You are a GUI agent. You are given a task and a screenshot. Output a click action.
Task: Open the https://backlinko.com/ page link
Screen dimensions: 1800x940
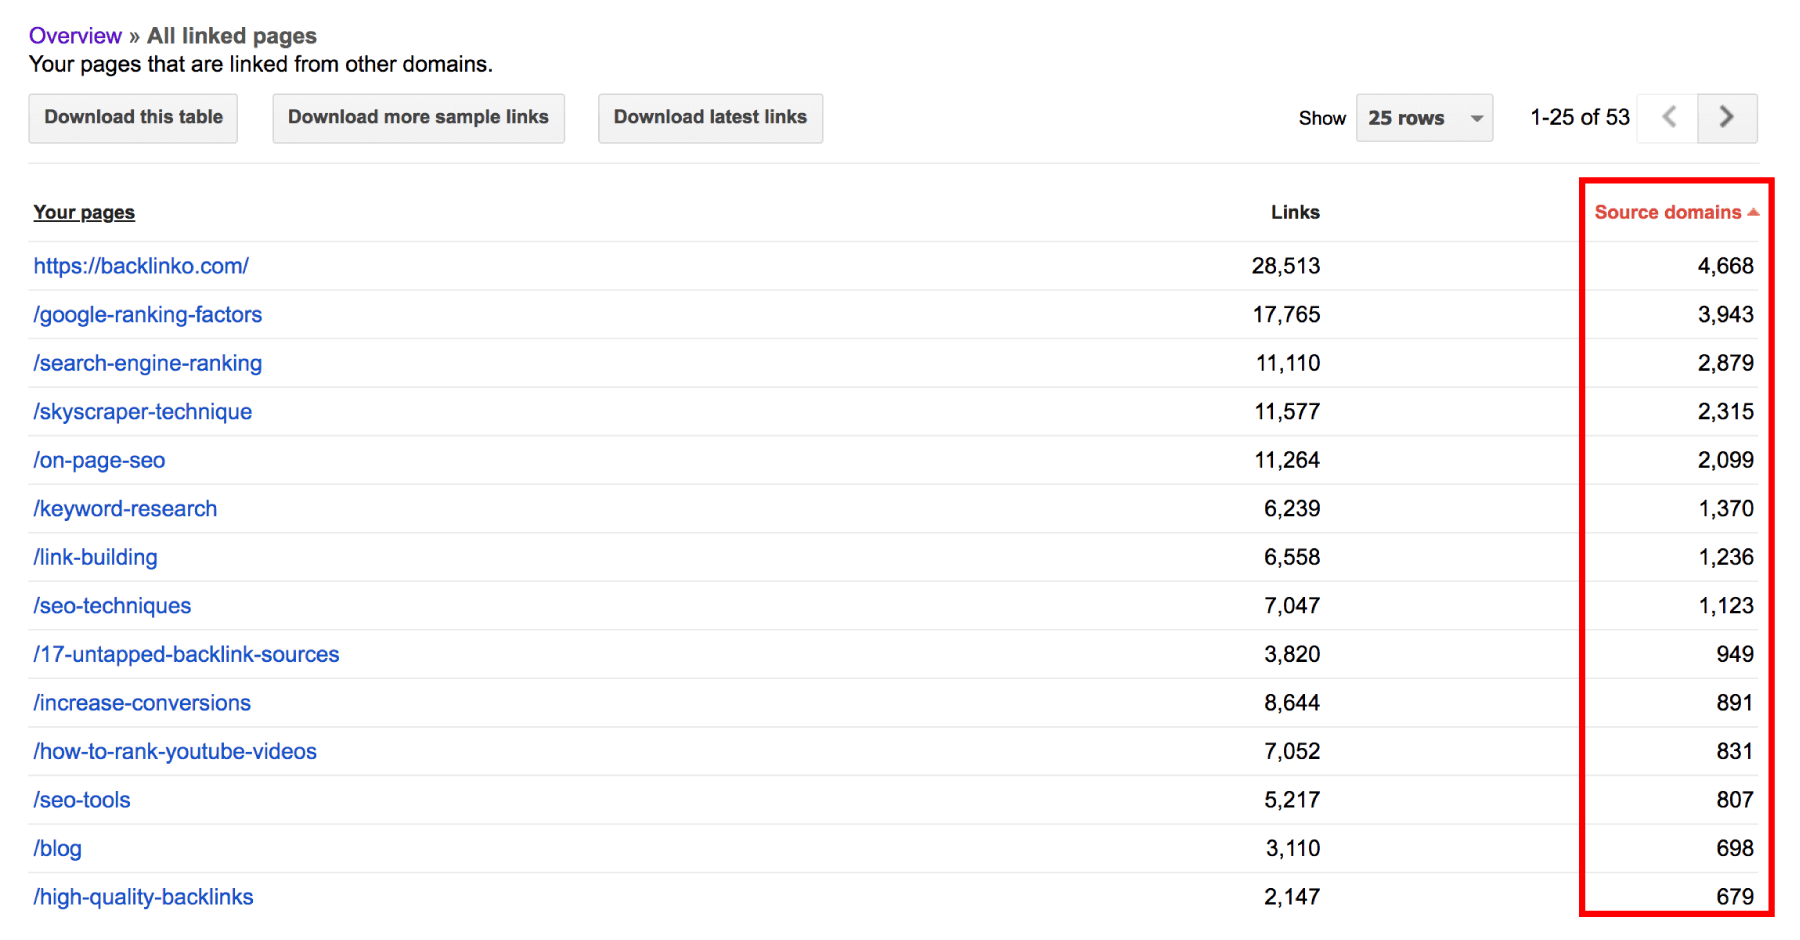point(141,266)
